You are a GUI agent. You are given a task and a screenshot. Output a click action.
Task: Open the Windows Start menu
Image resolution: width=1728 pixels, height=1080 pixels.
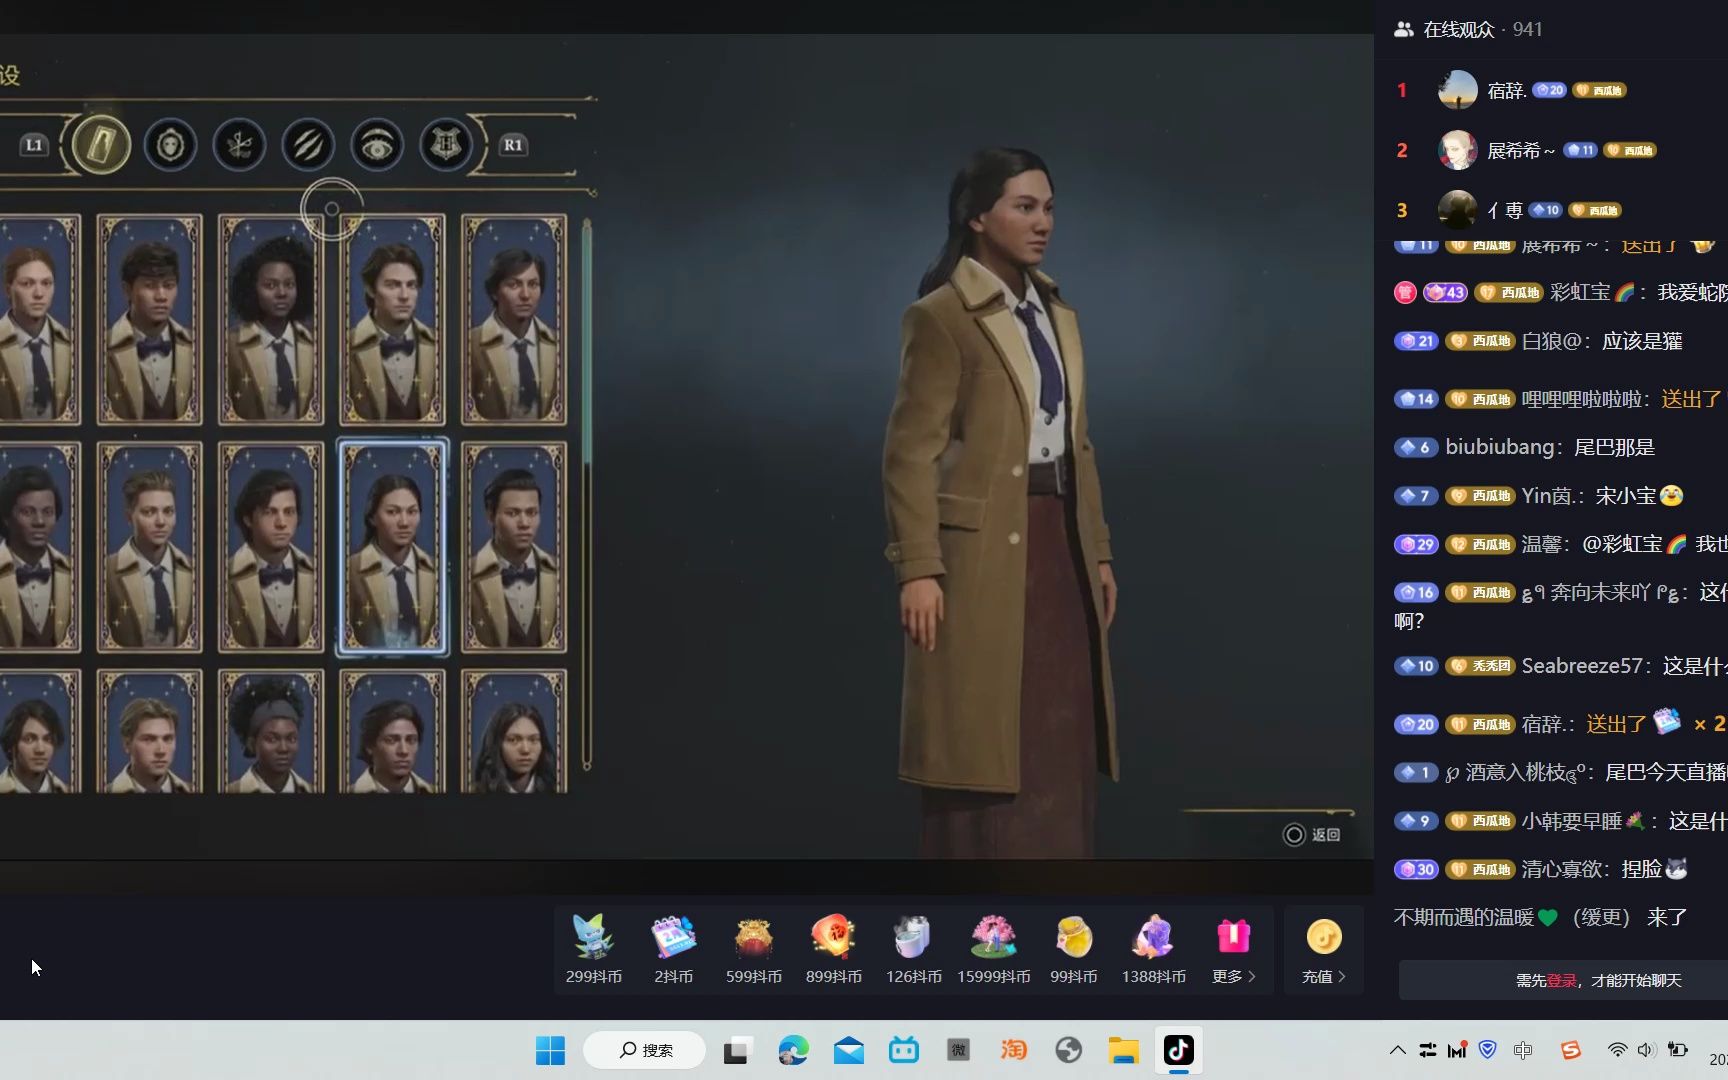point(550,1050)
